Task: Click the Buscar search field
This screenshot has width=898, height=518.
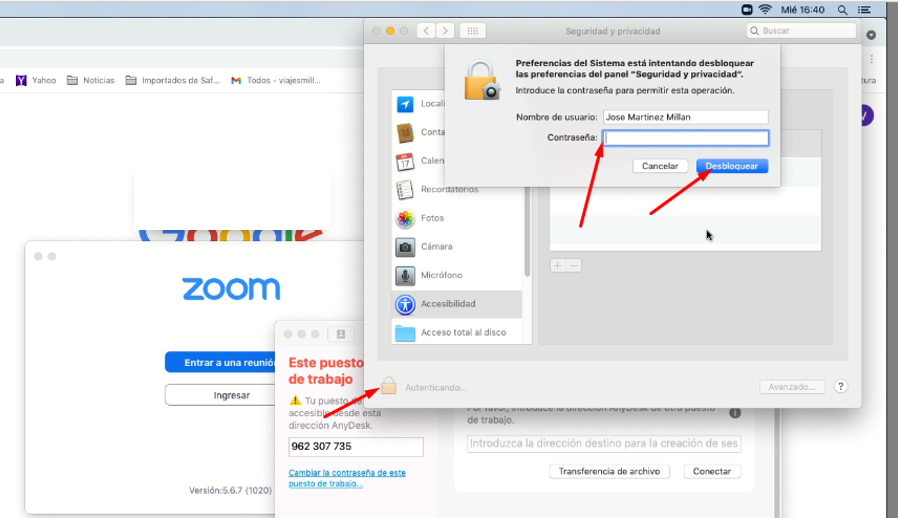Action: click(x=801, y=31)
